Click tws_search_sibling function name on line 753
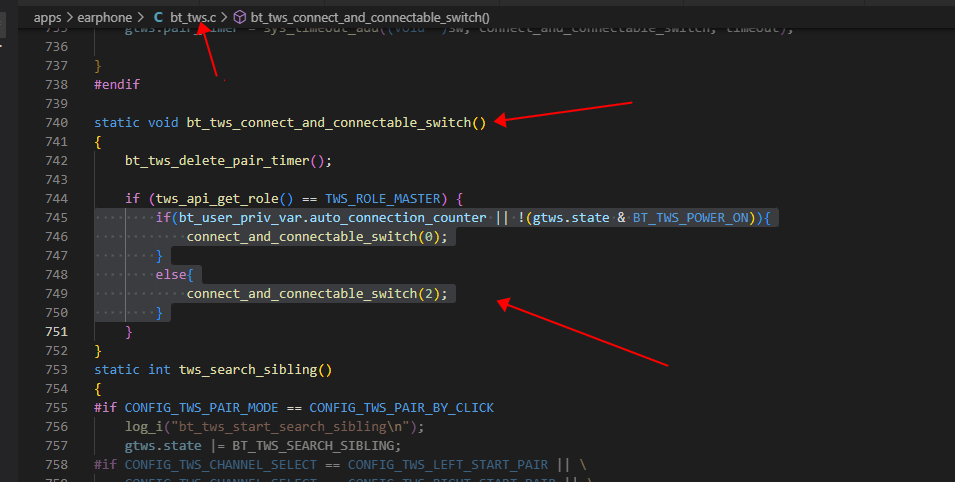This screenshot has width=955, height=482. click(248, 370)
